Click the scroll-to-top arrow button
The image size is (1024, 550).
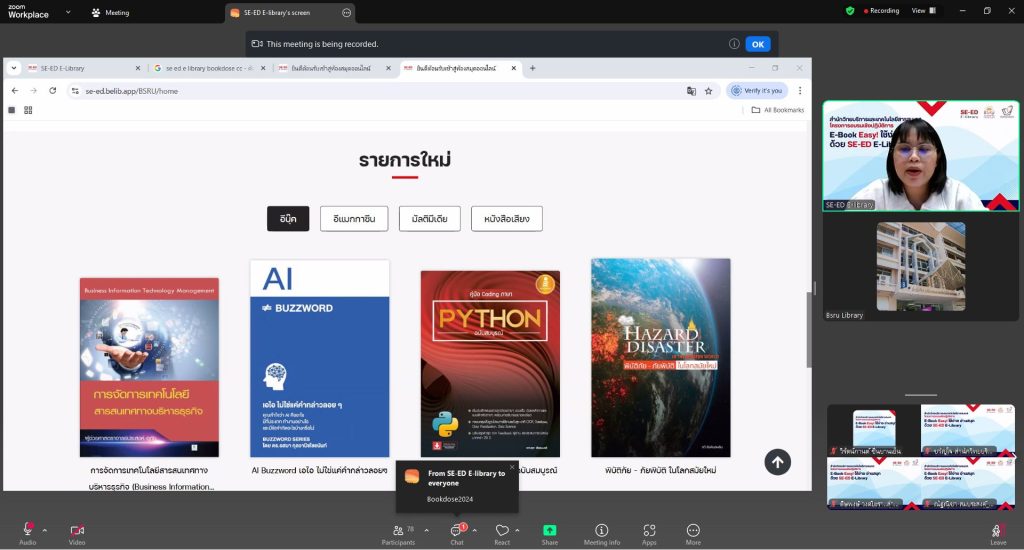click(x=777, y=462)
